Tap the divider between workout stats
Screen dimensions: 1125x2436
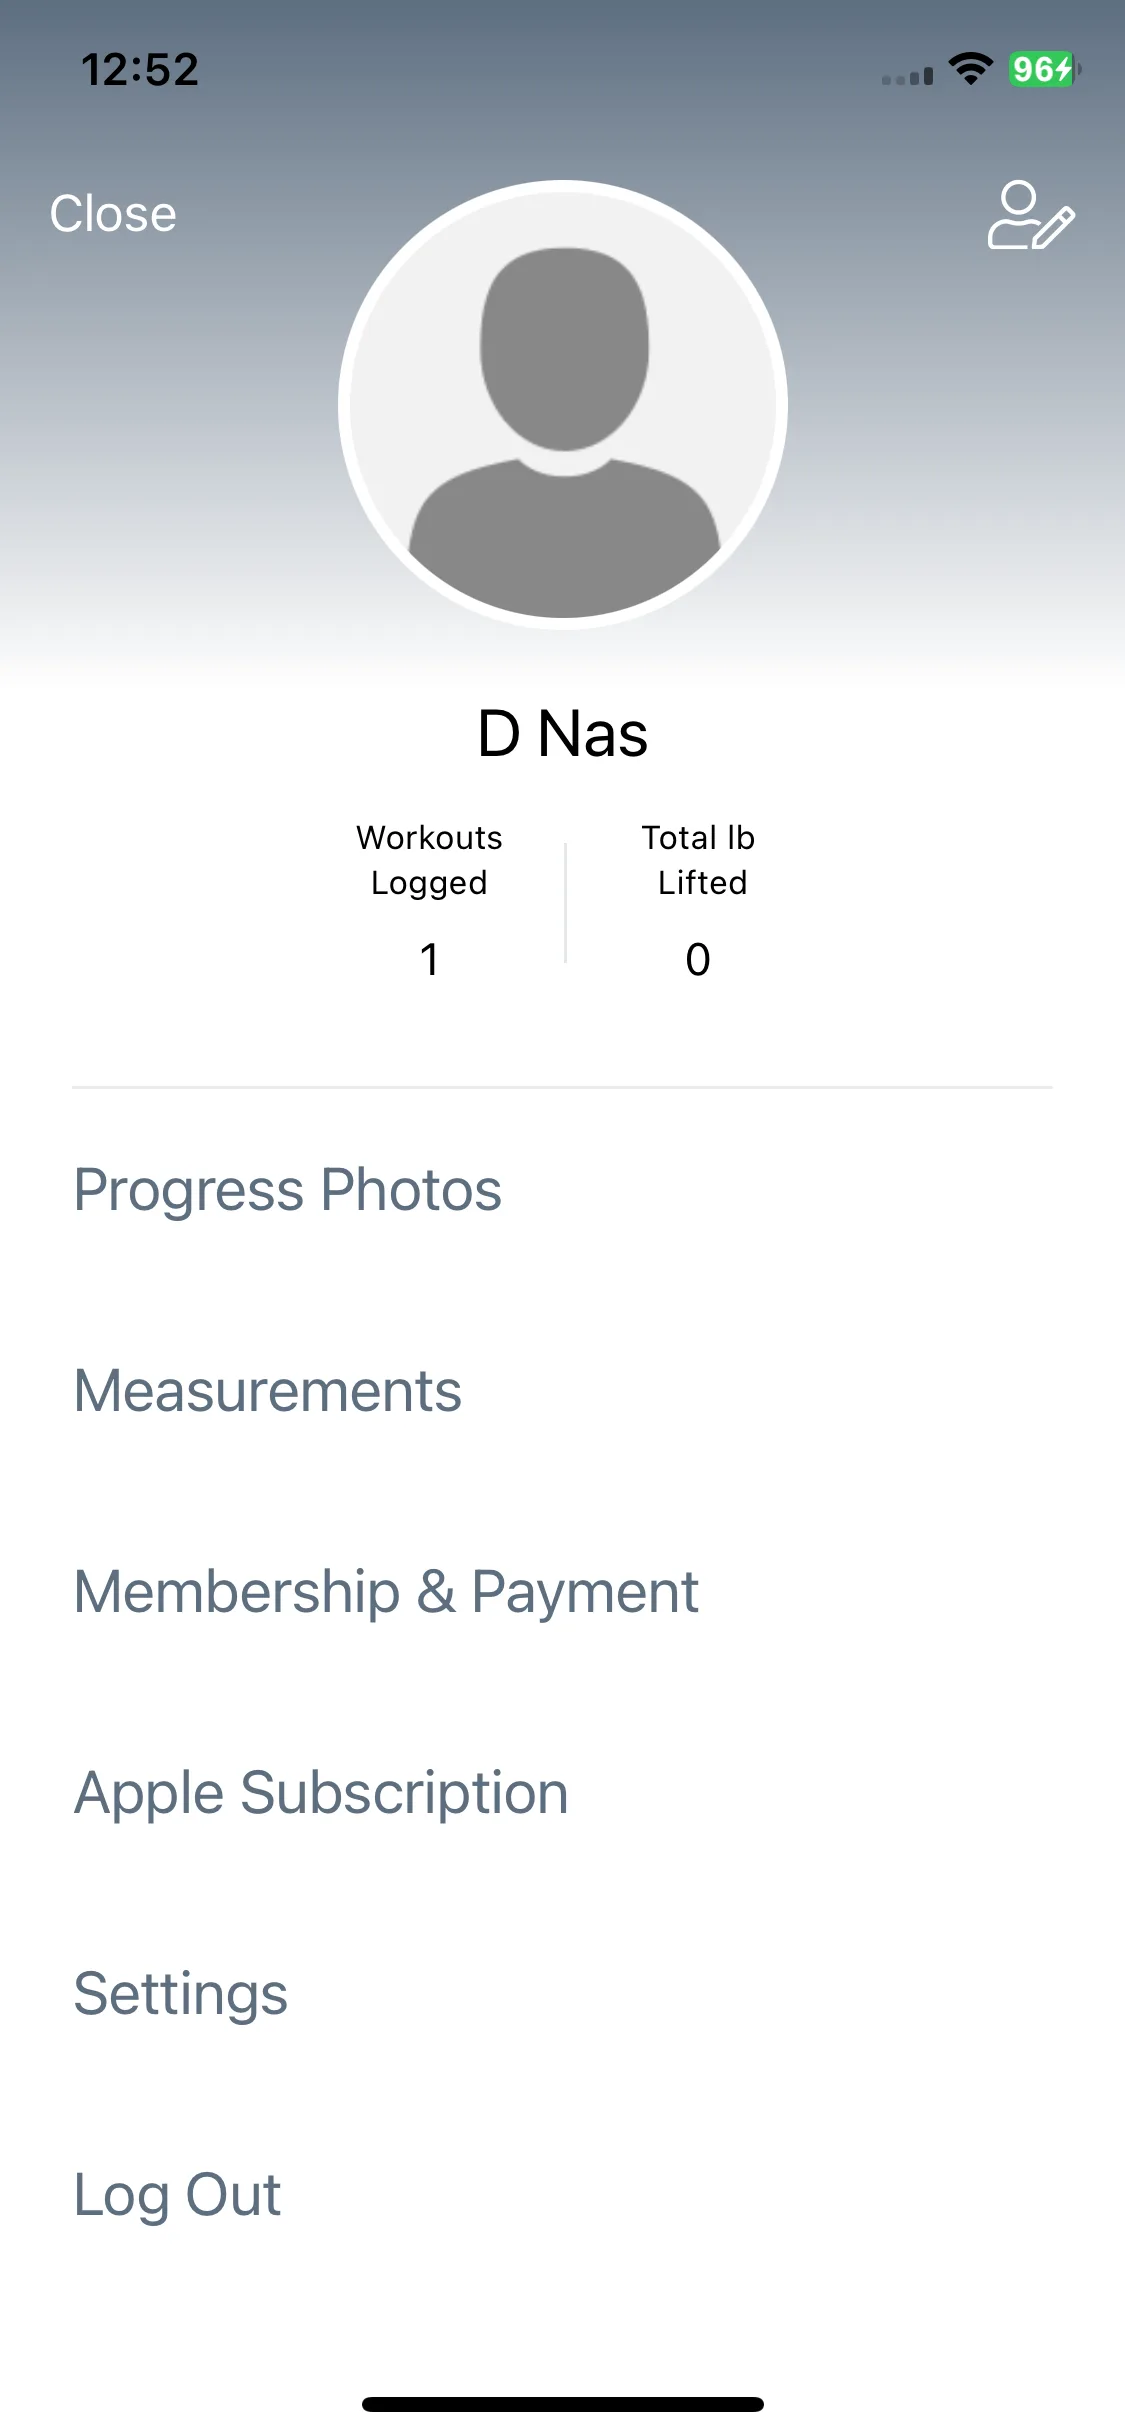point(566,902)
